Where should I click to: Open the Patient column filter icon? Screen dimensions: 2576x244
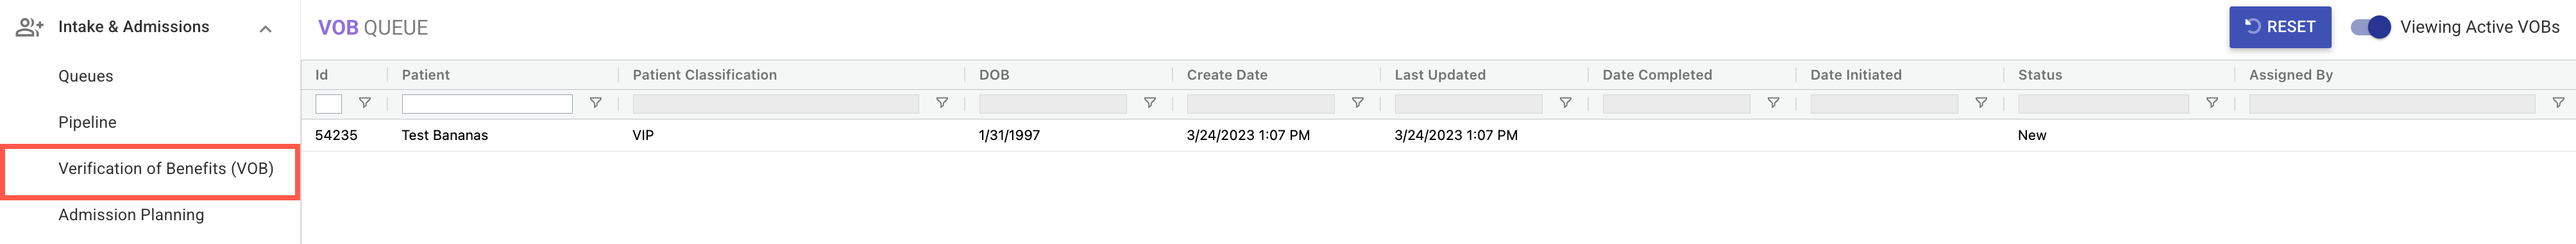click(596, 103)
